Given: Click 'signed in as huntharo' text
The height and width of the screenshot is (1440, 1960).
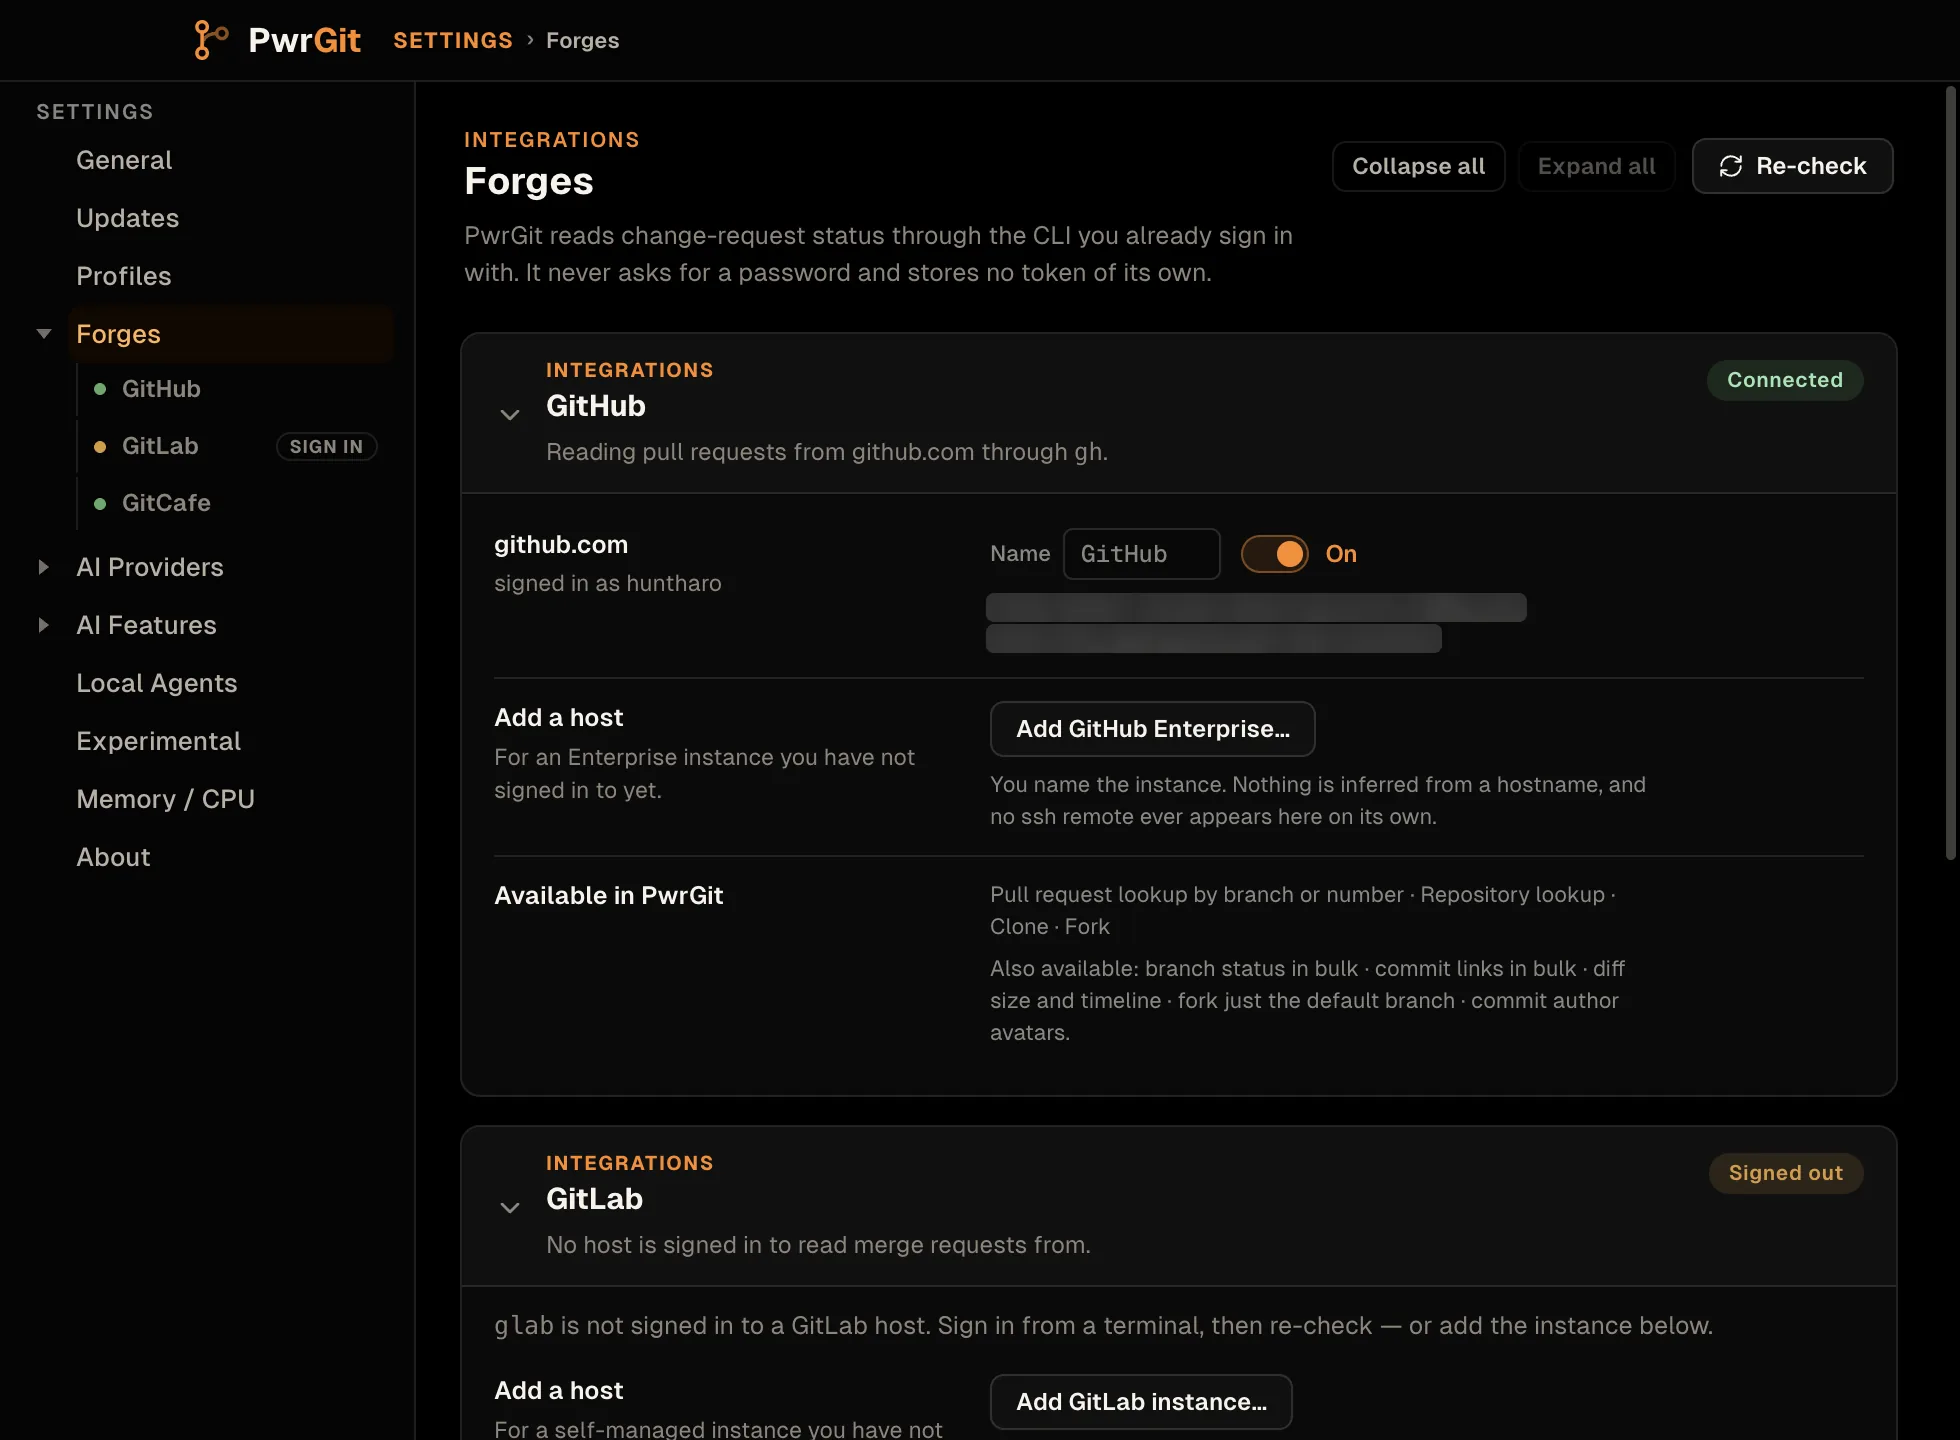Looking at the screenshot, I should tap(607, 583).
